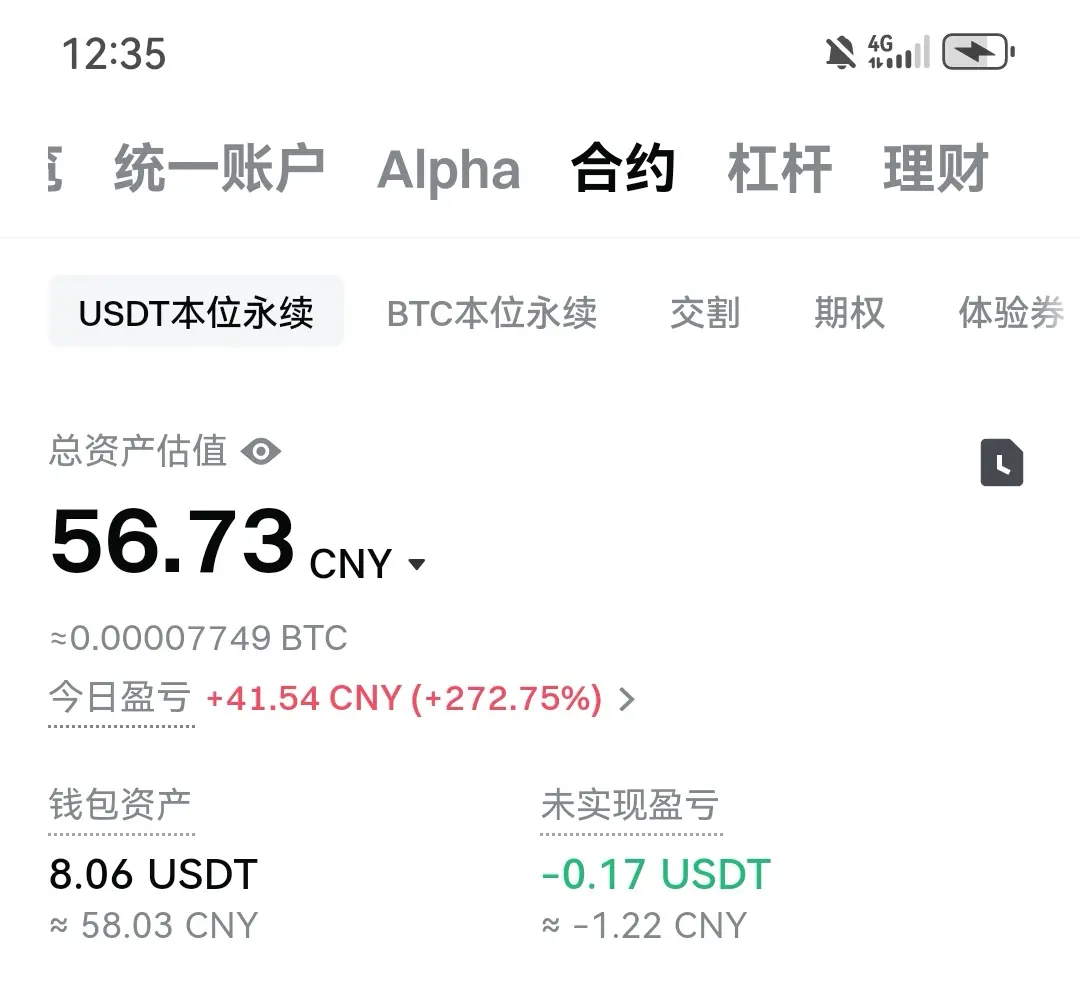Expand the CNY currency dropdown arrow
1080x987 pixels.
(417, 565)
